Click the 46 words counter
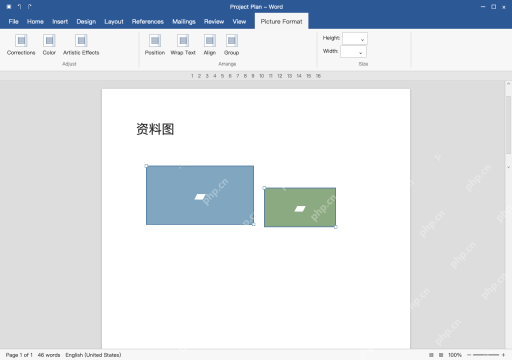This screenshot has height=360, width=512. coord(49,355)
